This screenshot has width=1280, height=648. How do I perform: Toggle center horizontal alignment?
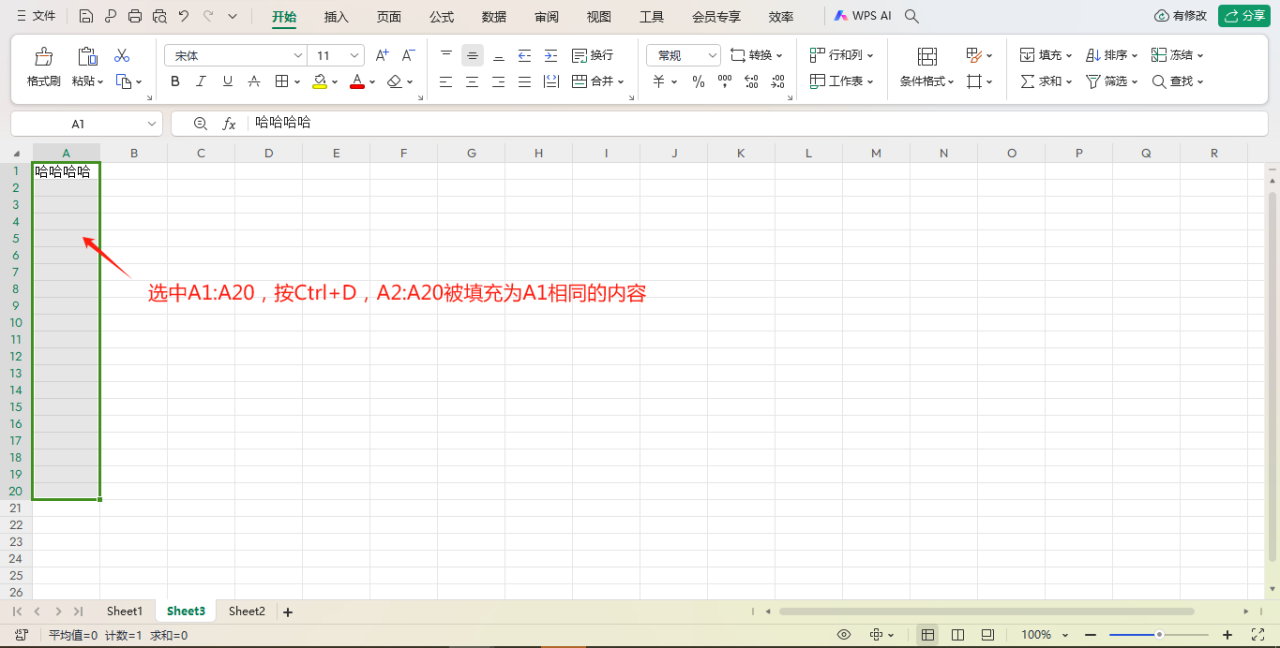[x=472, y=81]
